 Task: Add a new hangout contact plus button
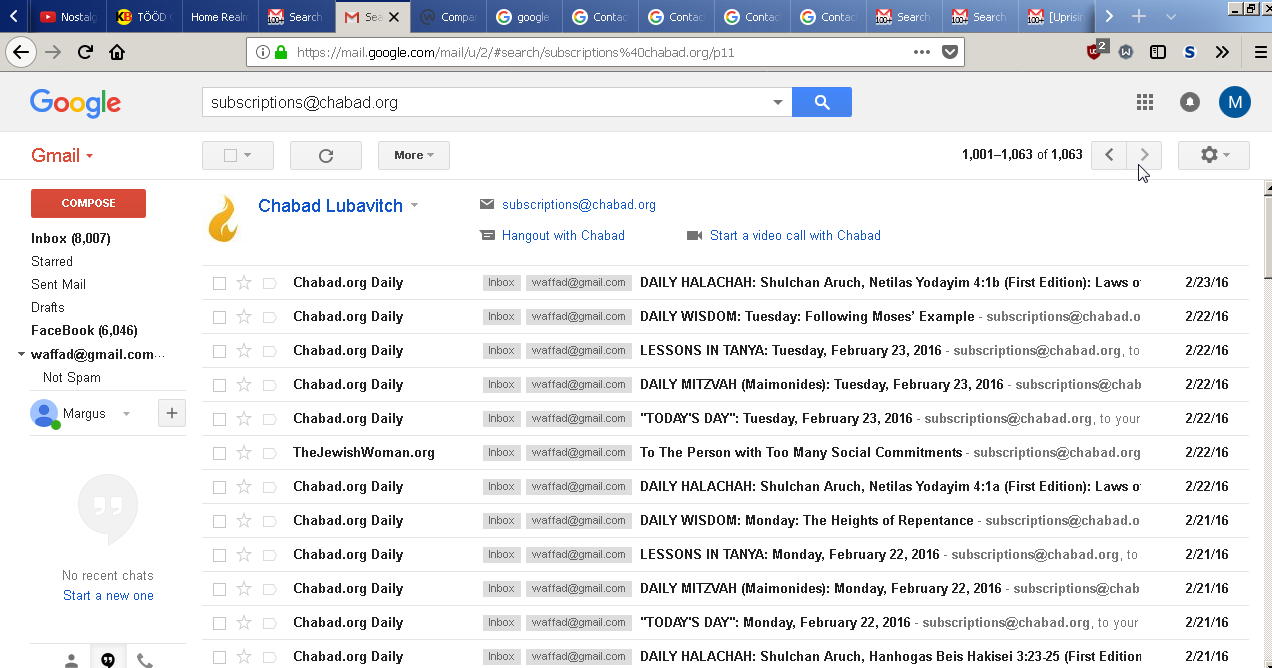coord(172,413)
